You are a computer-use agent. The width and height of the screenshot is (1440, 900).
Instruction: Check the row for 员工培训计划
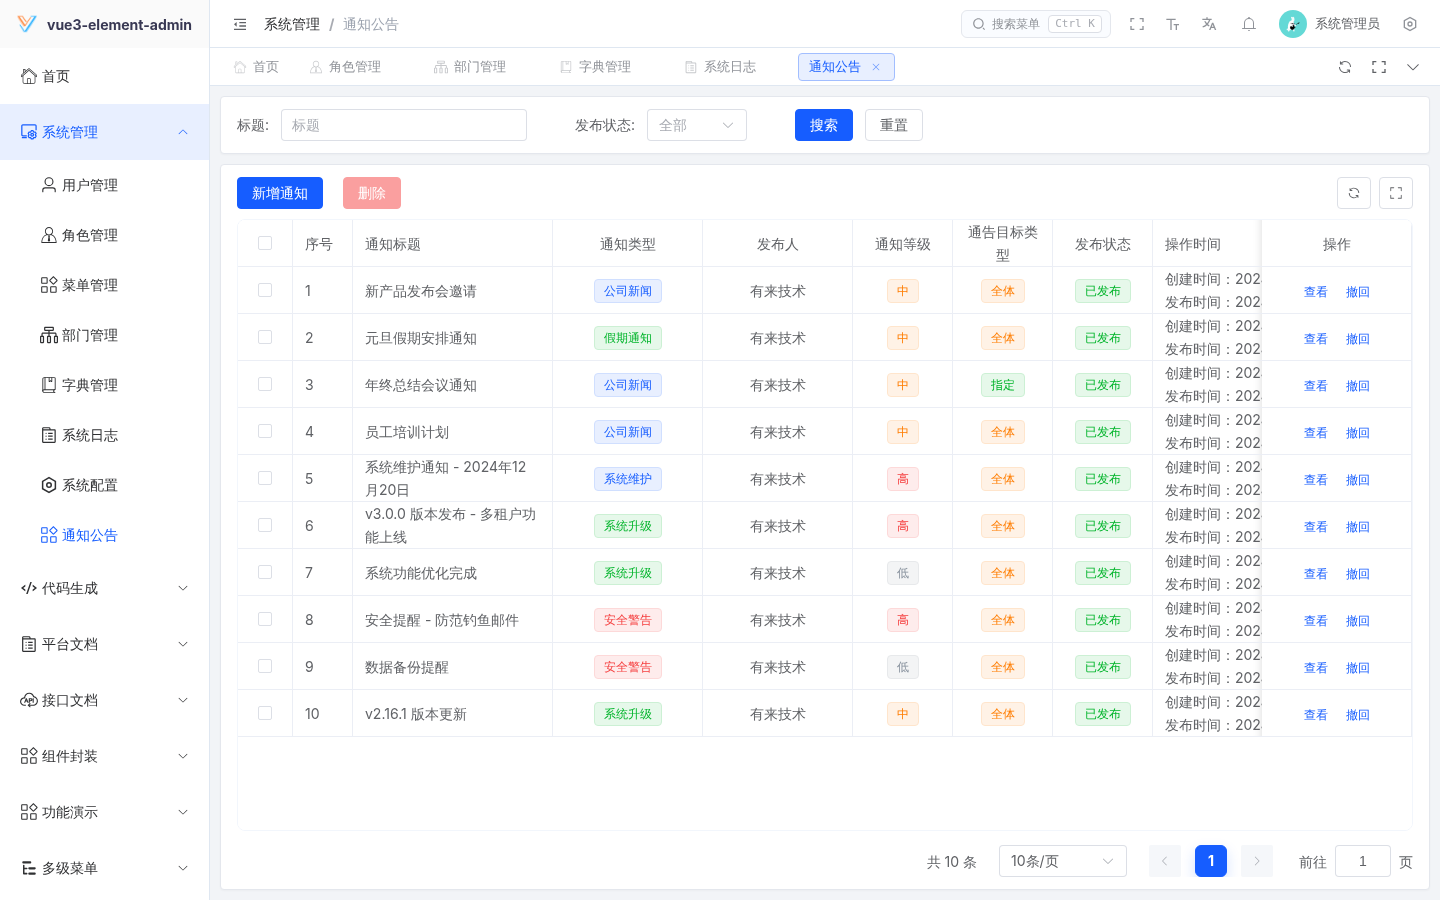[x=265, y=431]
